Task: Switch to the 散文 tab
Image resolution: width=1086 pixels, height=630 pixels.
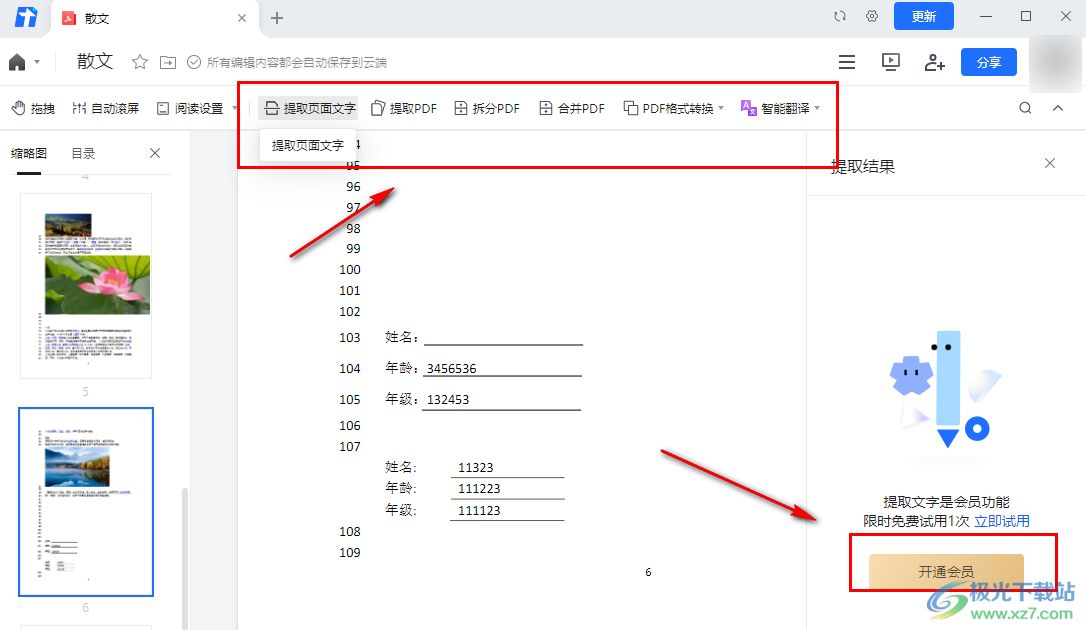Action: tap(154, 19)
